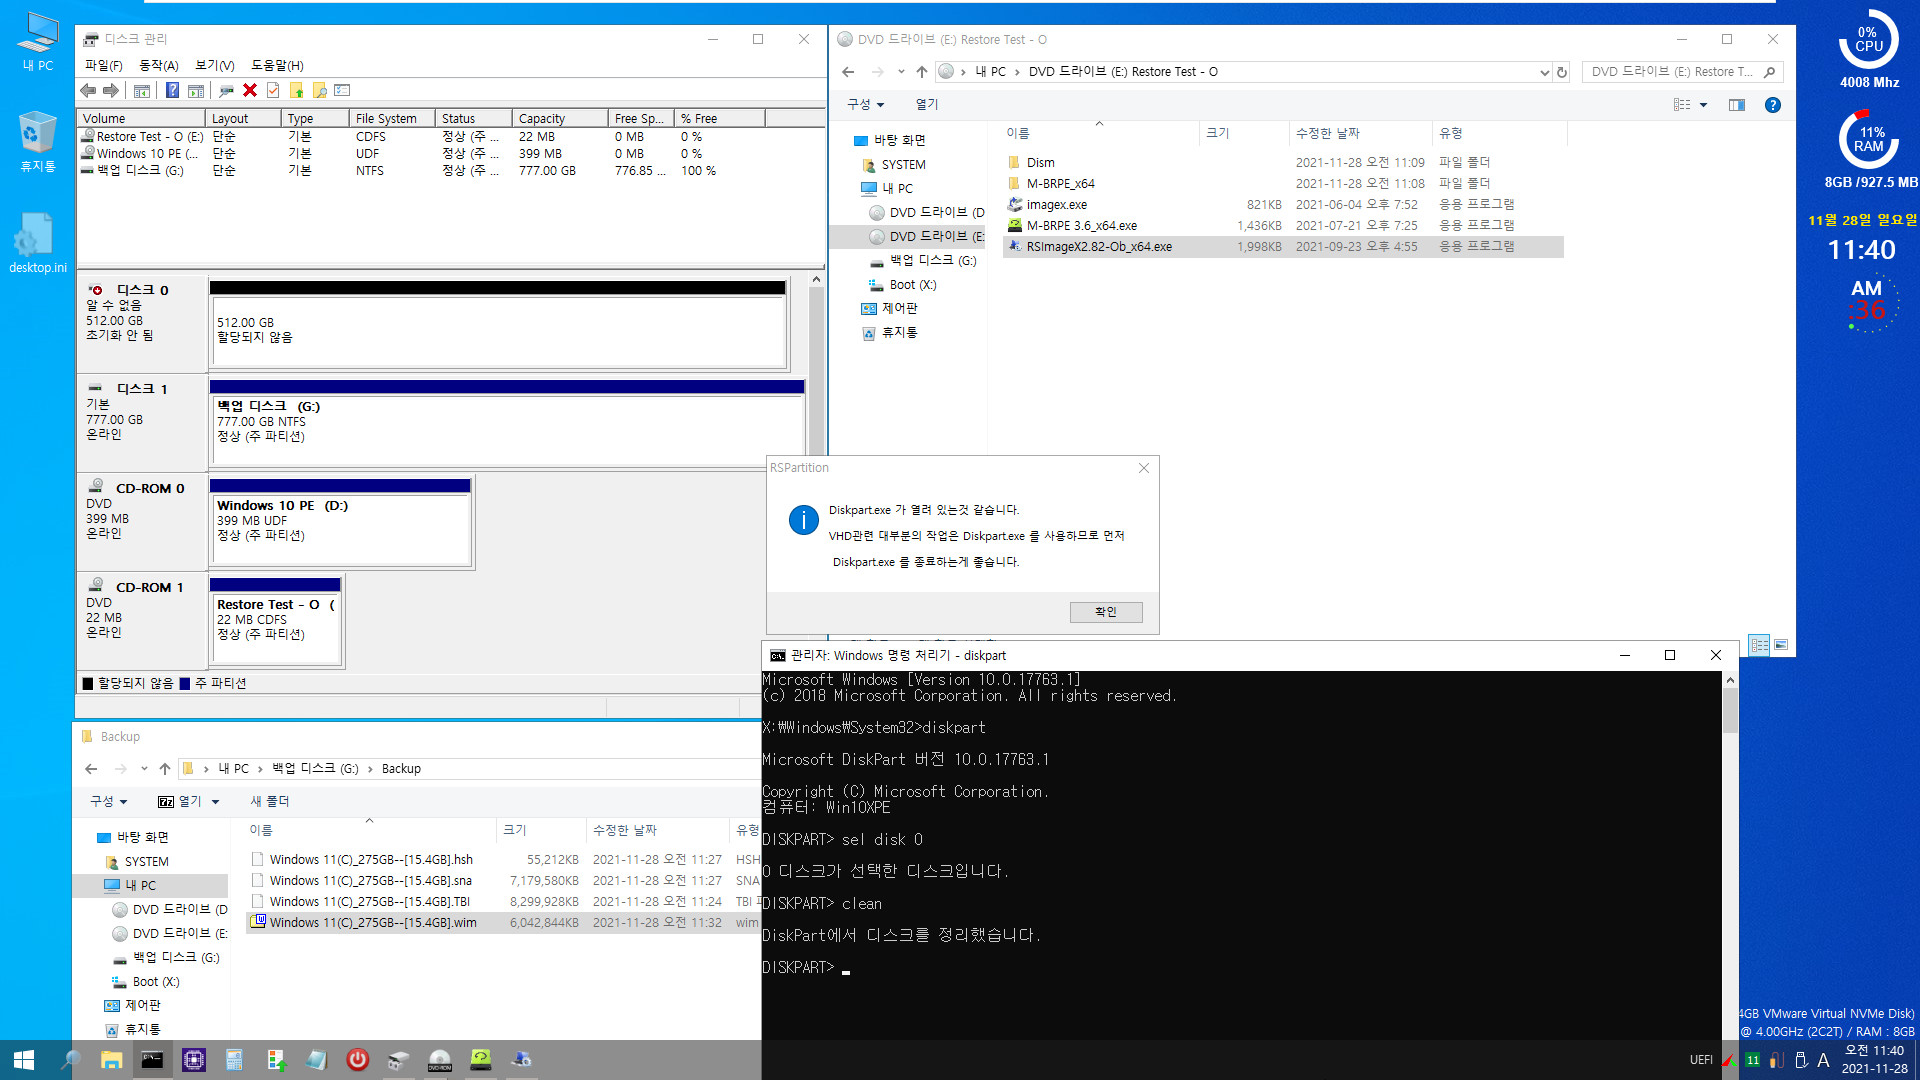The width and height of the screenshot is (1920, 1080).
Task: Click the command prompt scrollbar up arrow
Action: [x=1730, y=680]
